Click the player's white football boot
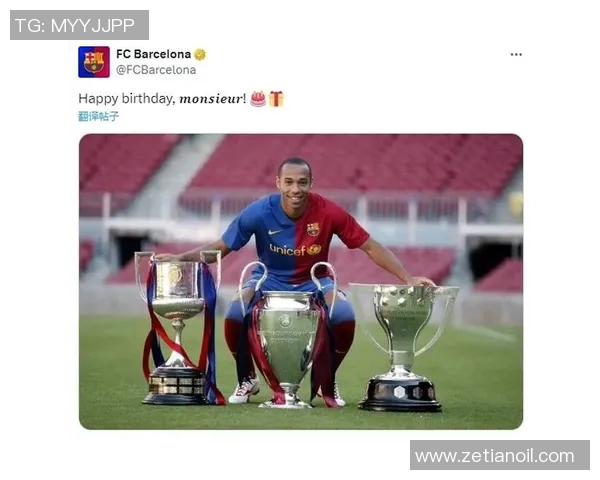Screen dimensions: 600x480 [x=244, y=390]
